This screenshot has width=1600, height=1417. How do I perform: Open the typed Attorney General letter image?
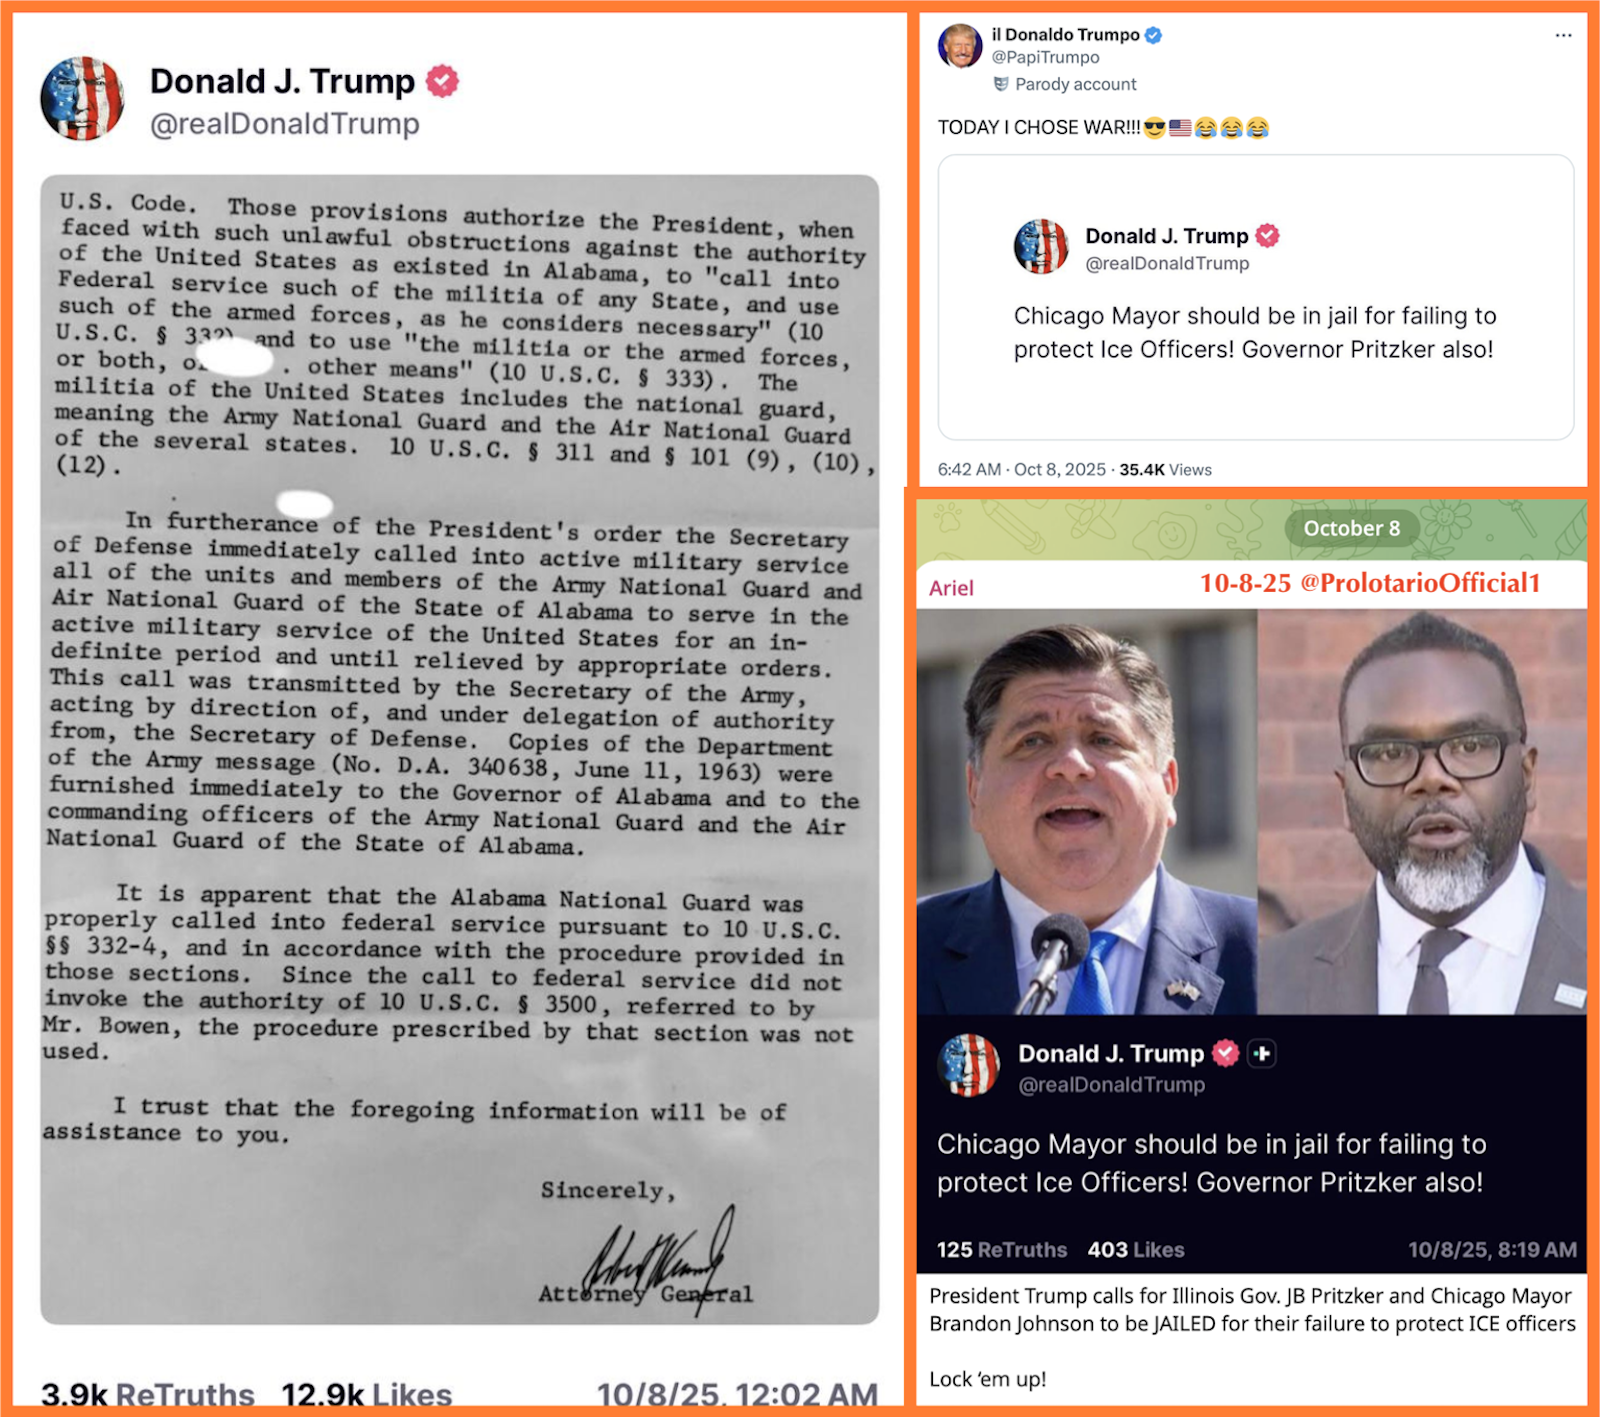(x=460, y=750)
